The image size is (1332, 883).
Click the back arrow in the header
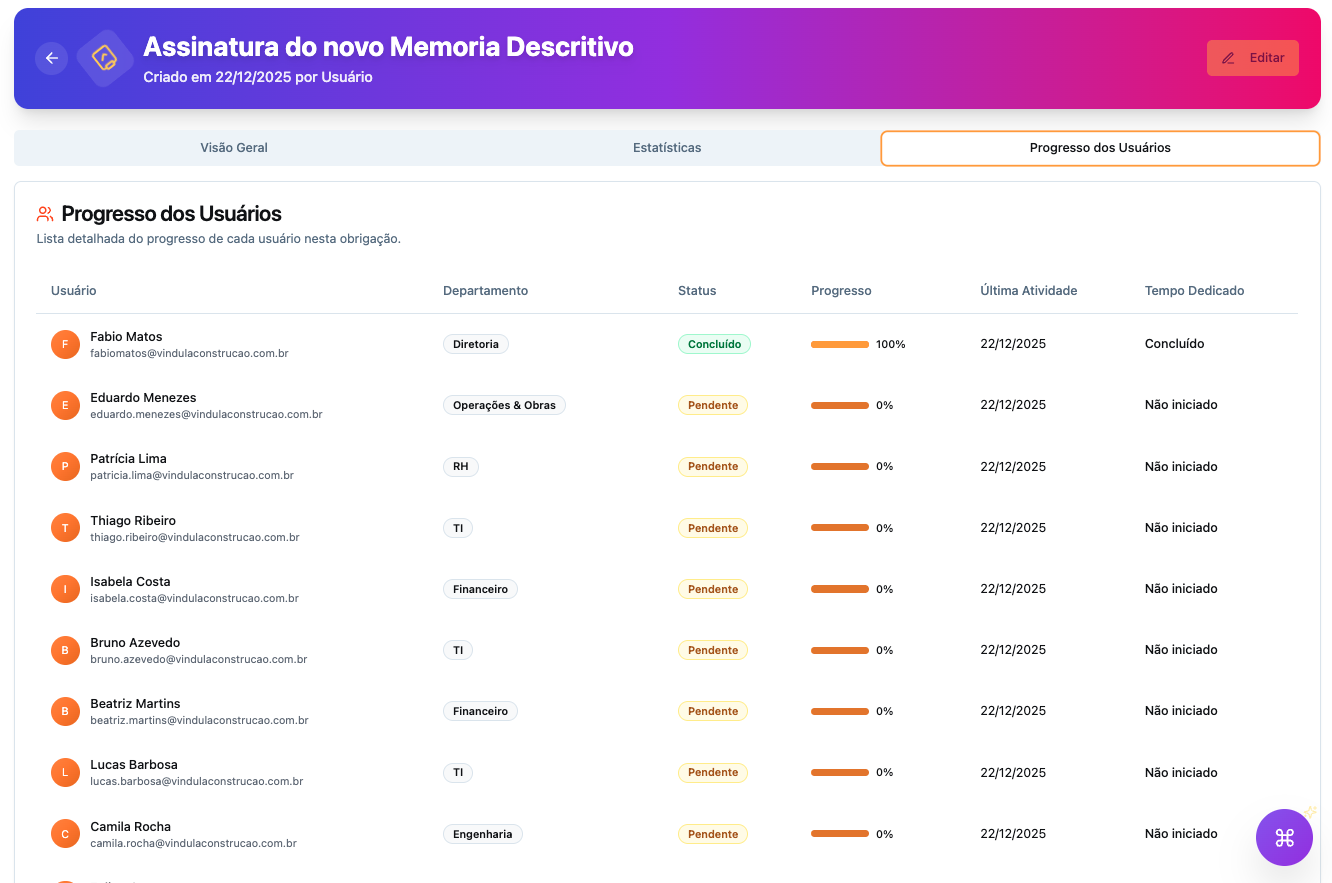[51, 57]
